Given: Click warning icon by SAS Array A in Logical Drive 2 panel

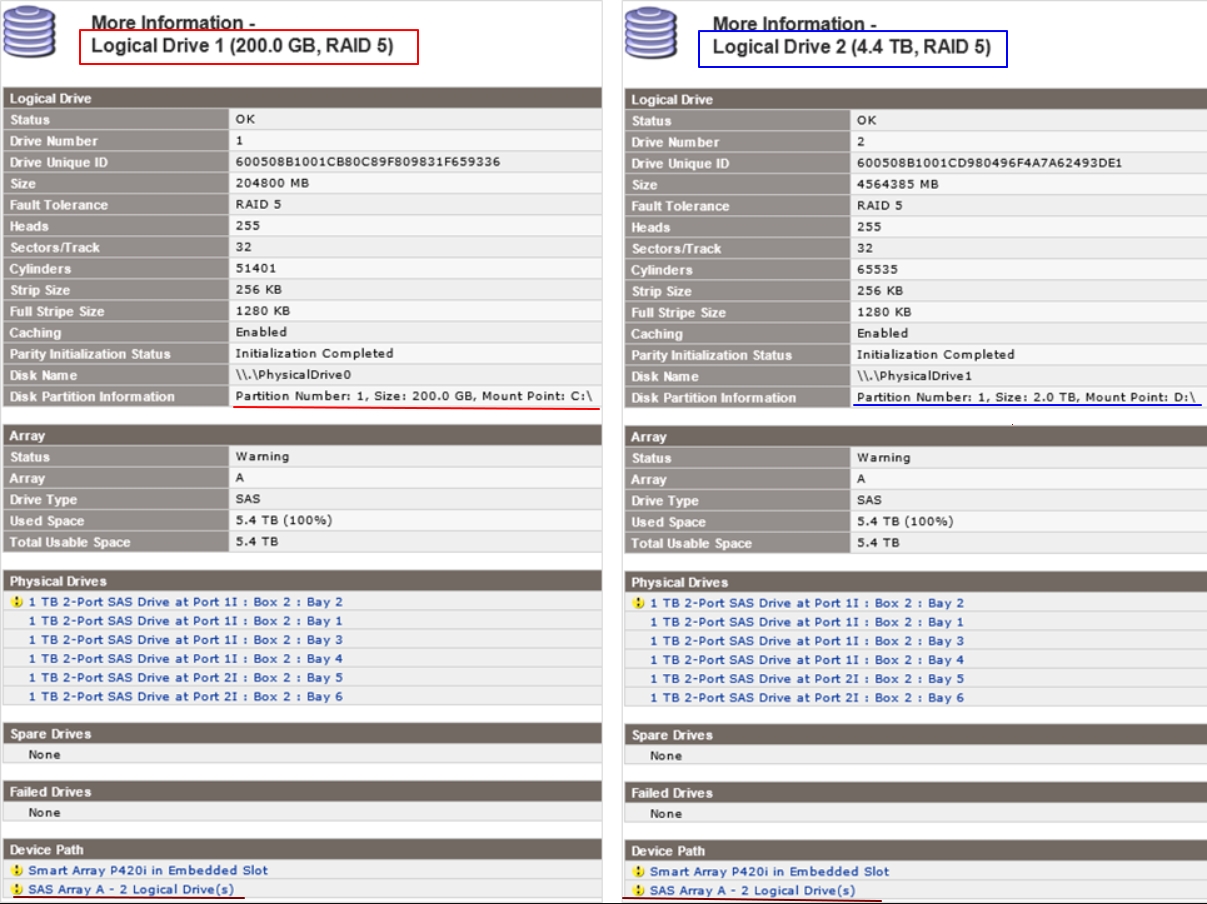Looking at the screenshot, I should pos(639,890).
